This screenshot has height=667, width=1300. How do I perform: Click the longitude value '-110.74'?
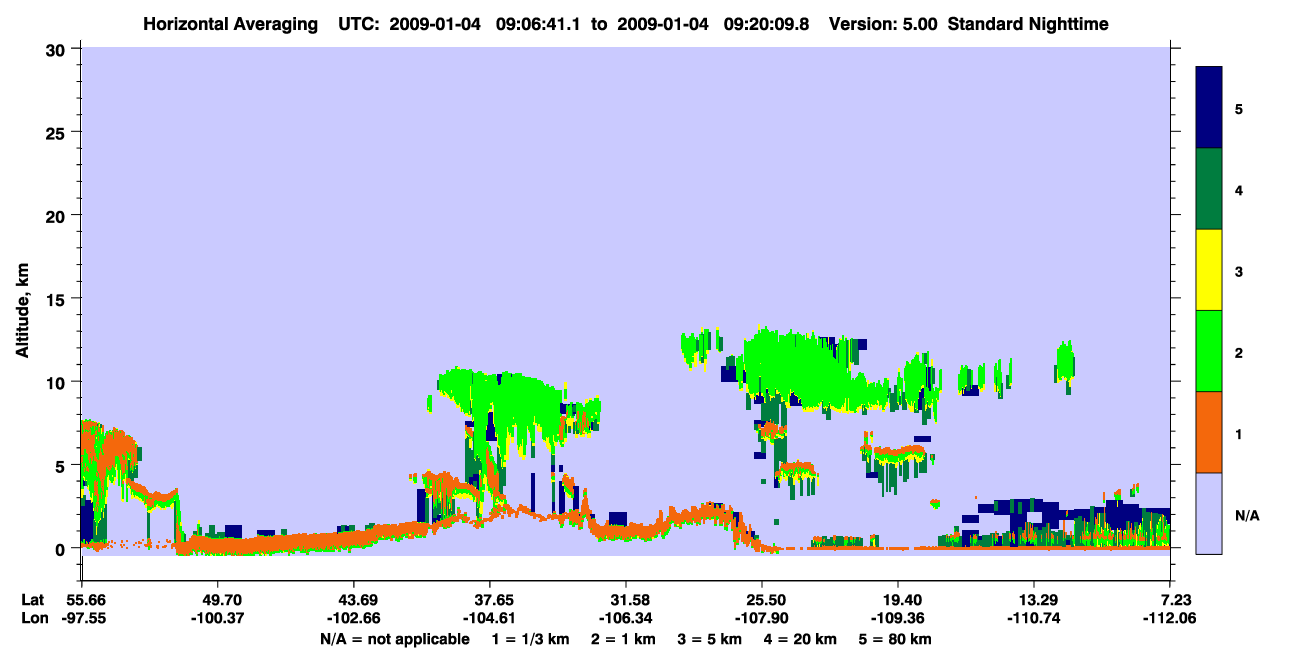tap(1034, 618)
